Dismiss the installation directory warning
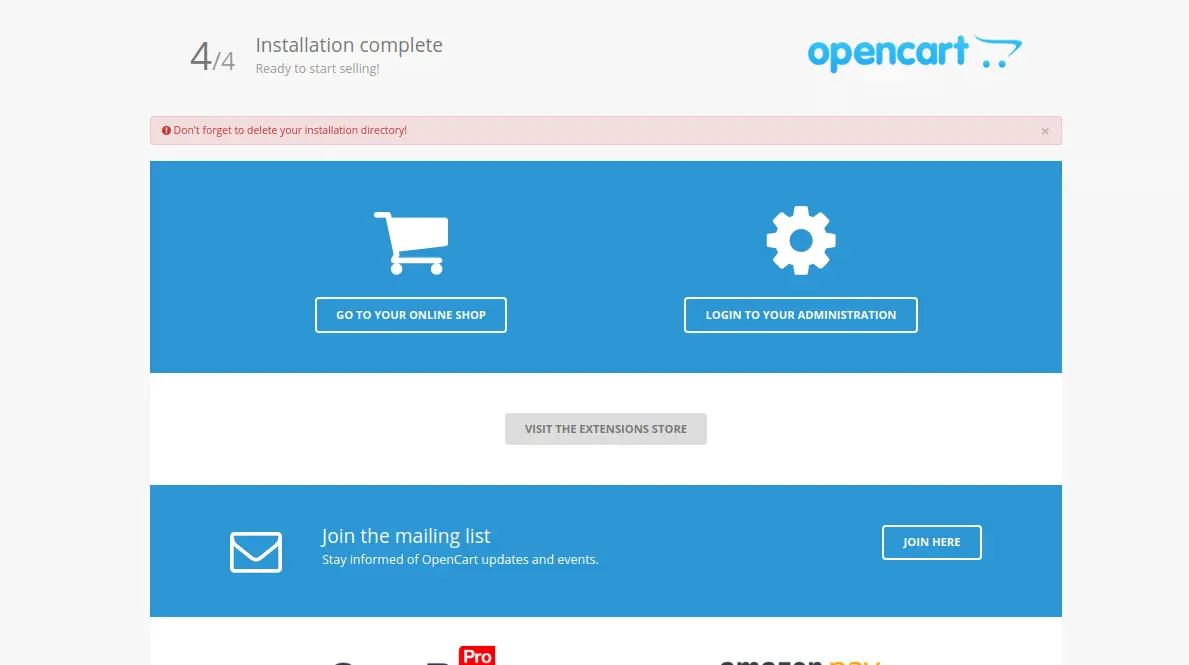The height and width of the screenshot is (665, 1189). point(1045,131)
